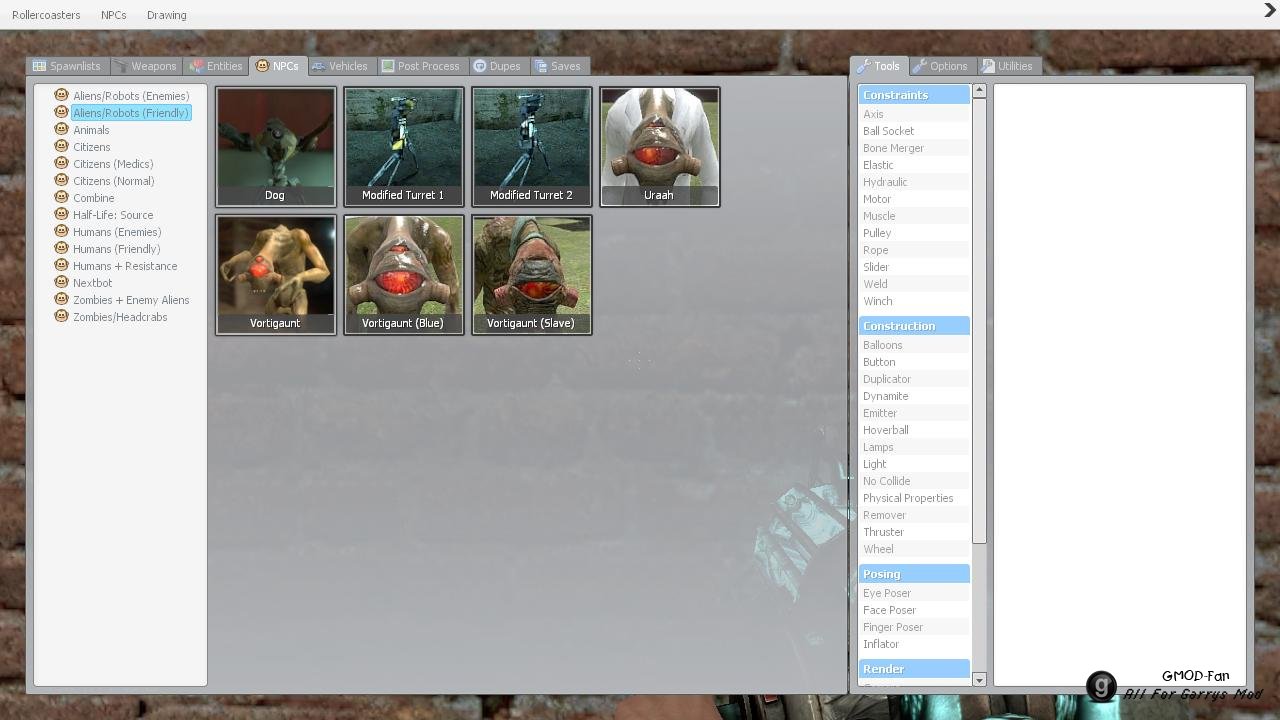Screen dimensions: 1280x720
Task: Click the tool list scroll down arrow
Action: click(979, 679)
